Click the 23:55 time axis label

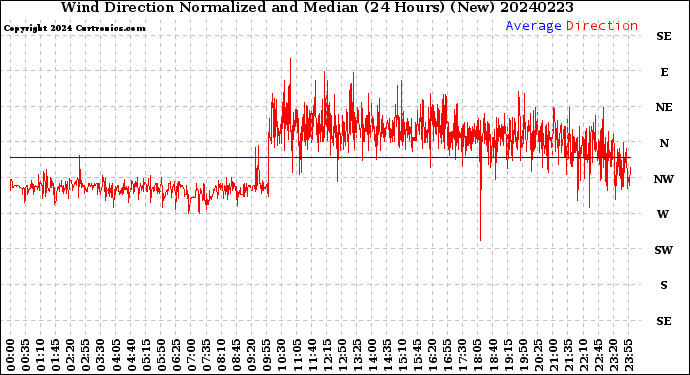click(x=628, y=355)
